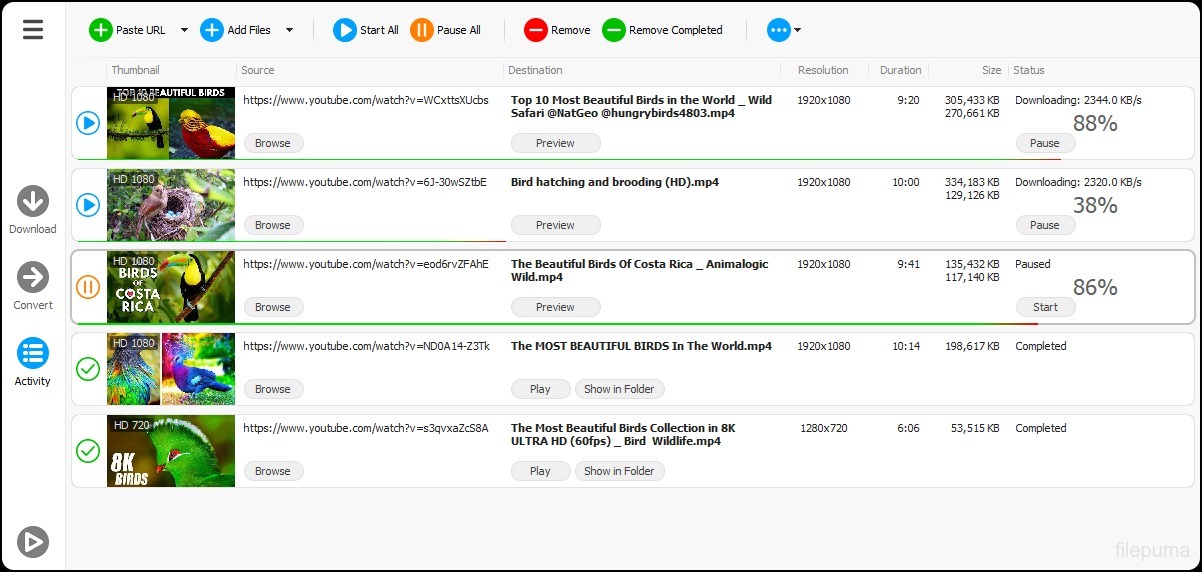This screenshot has height=572, width=1202.
Task: Click Show in Folder for MOST BEAUTIFUL BIRDS
Action: (619, 389)
